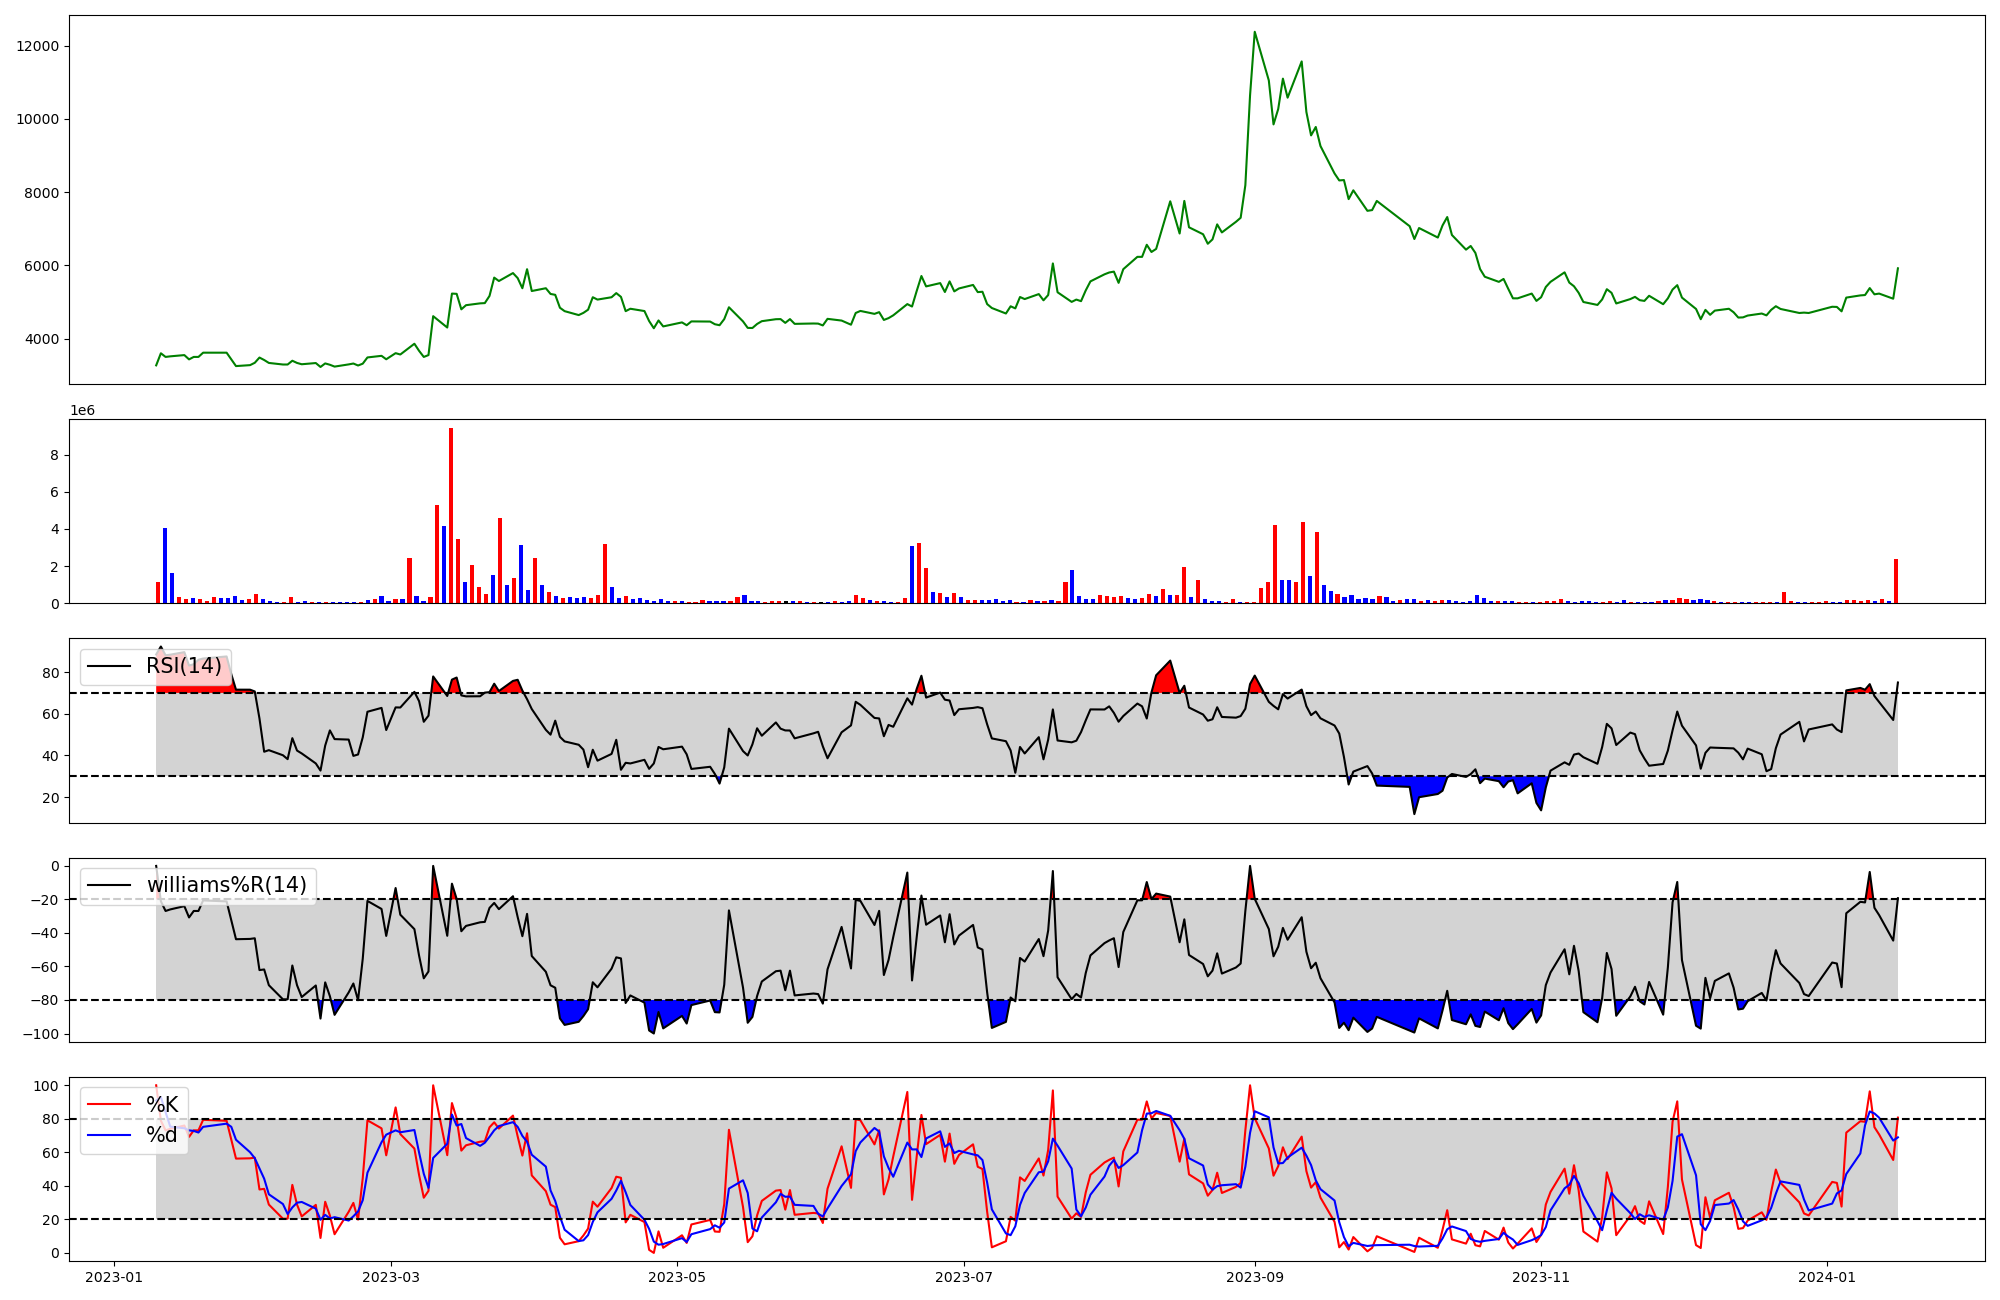Screen dimensions: 2000x1300
Task: Click the red %K legend line sample
Action: pyautogui.click(x=109, y=1104)
